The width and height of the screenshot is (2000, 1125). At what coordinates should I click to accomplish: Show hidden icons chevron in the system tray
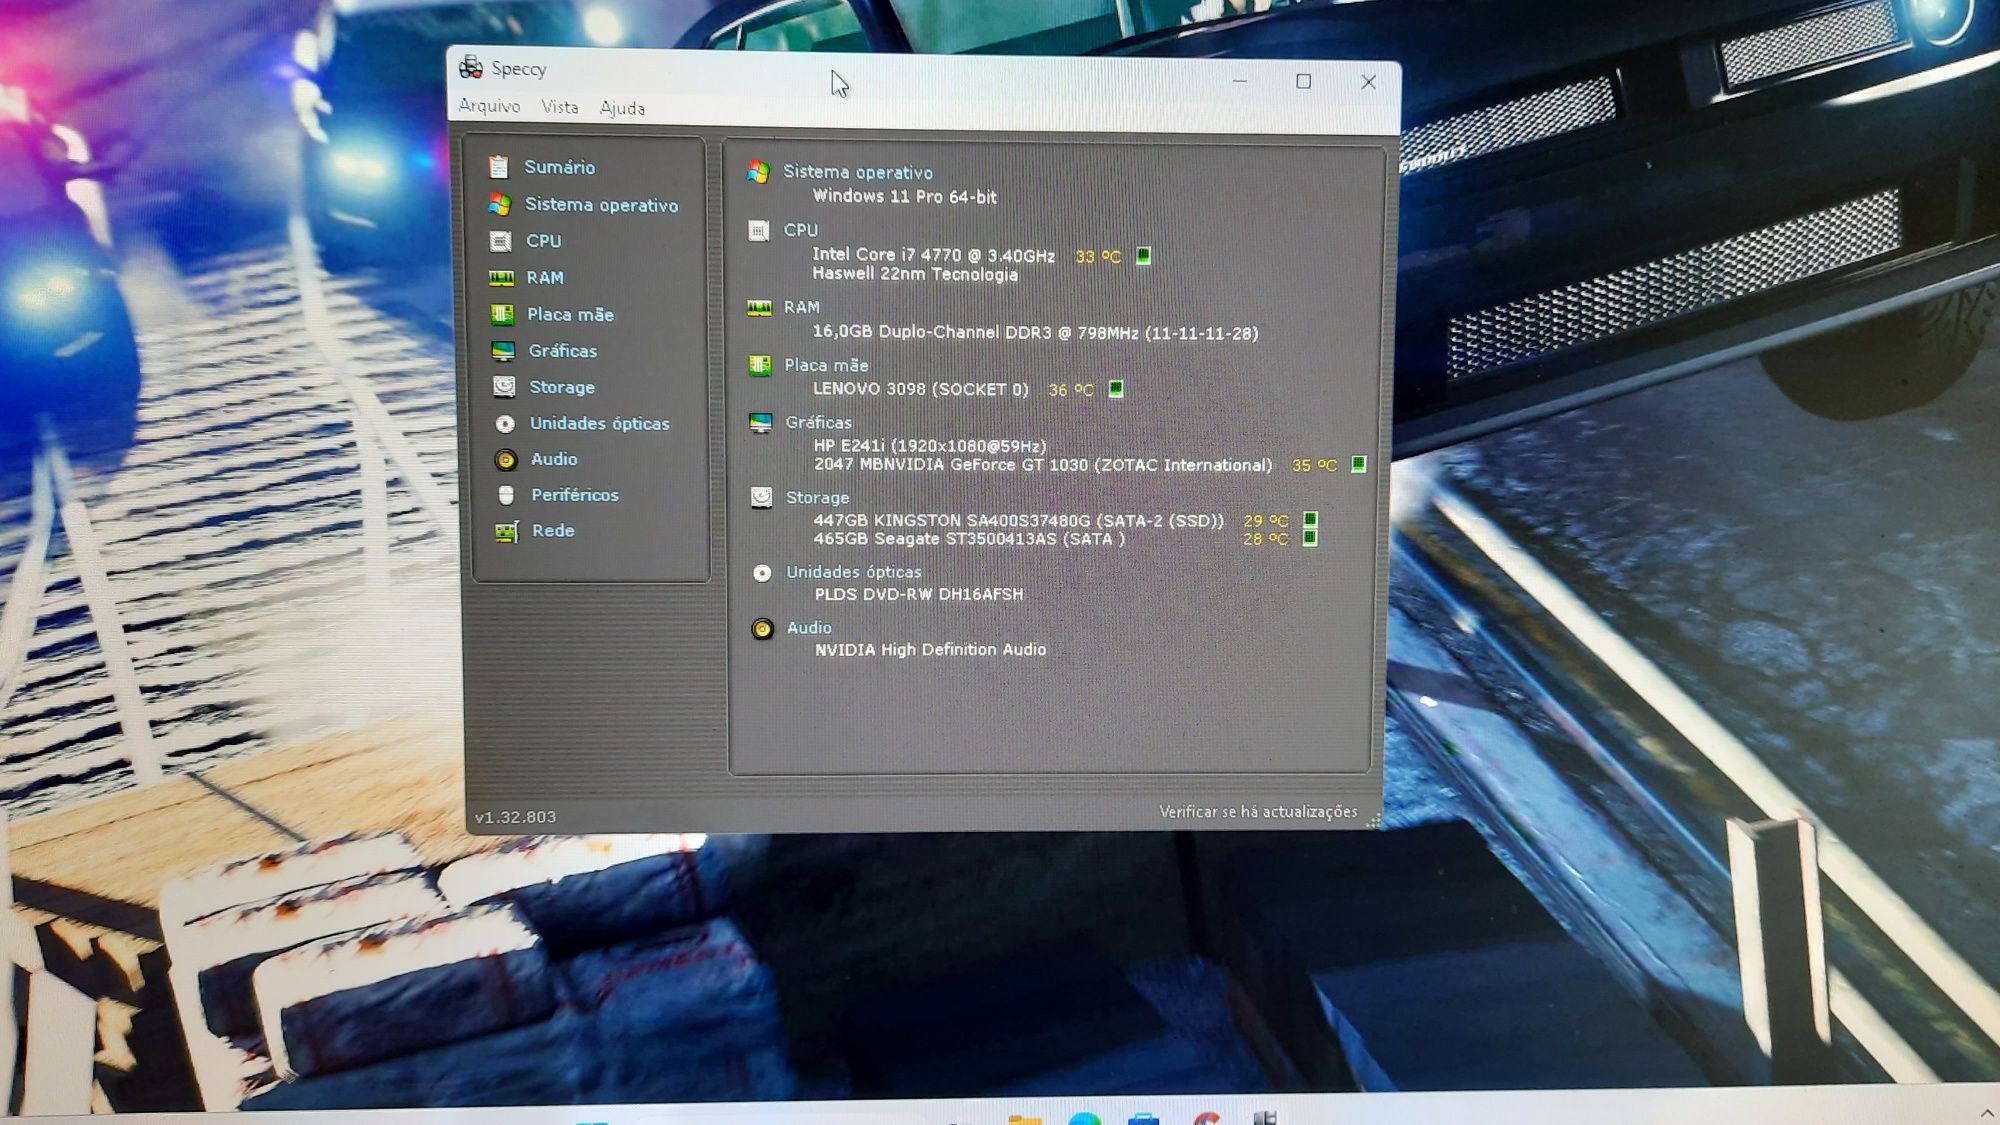[x=1985, y=1113]
